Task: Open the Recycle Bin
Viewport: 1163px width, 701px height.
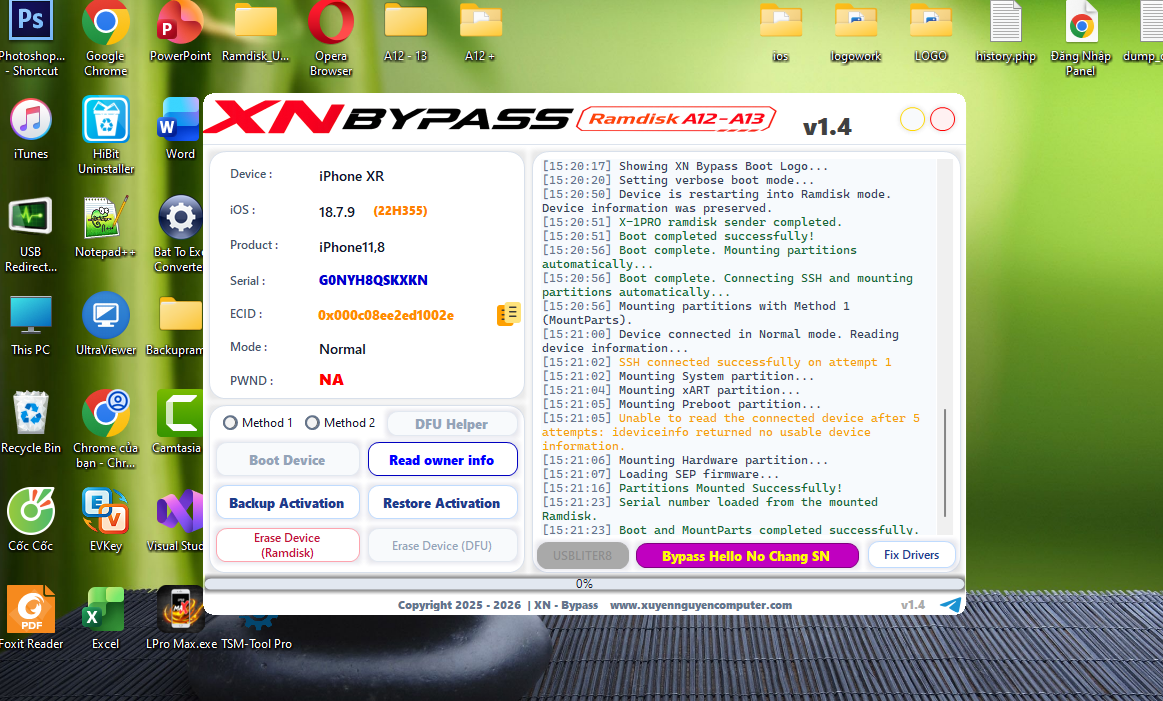Action: 30,423
